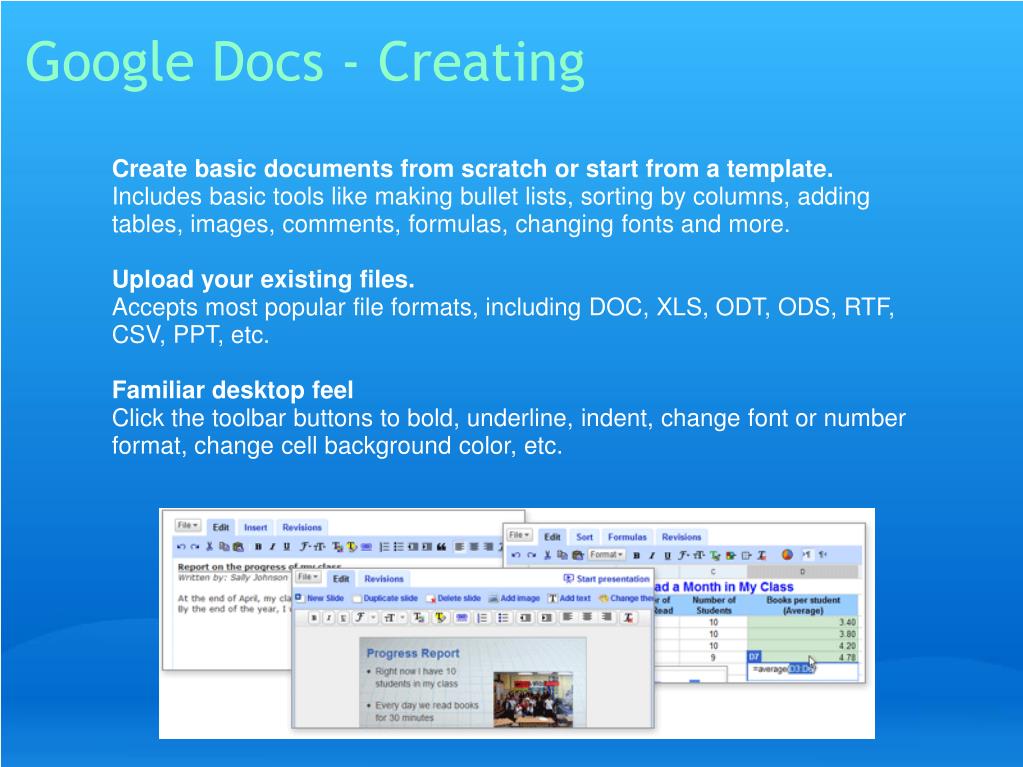Image resolution: width=1023 pixels, height=767 pixels.
Task: Select the Edit tab in the document editor
Action: point(221,528)
